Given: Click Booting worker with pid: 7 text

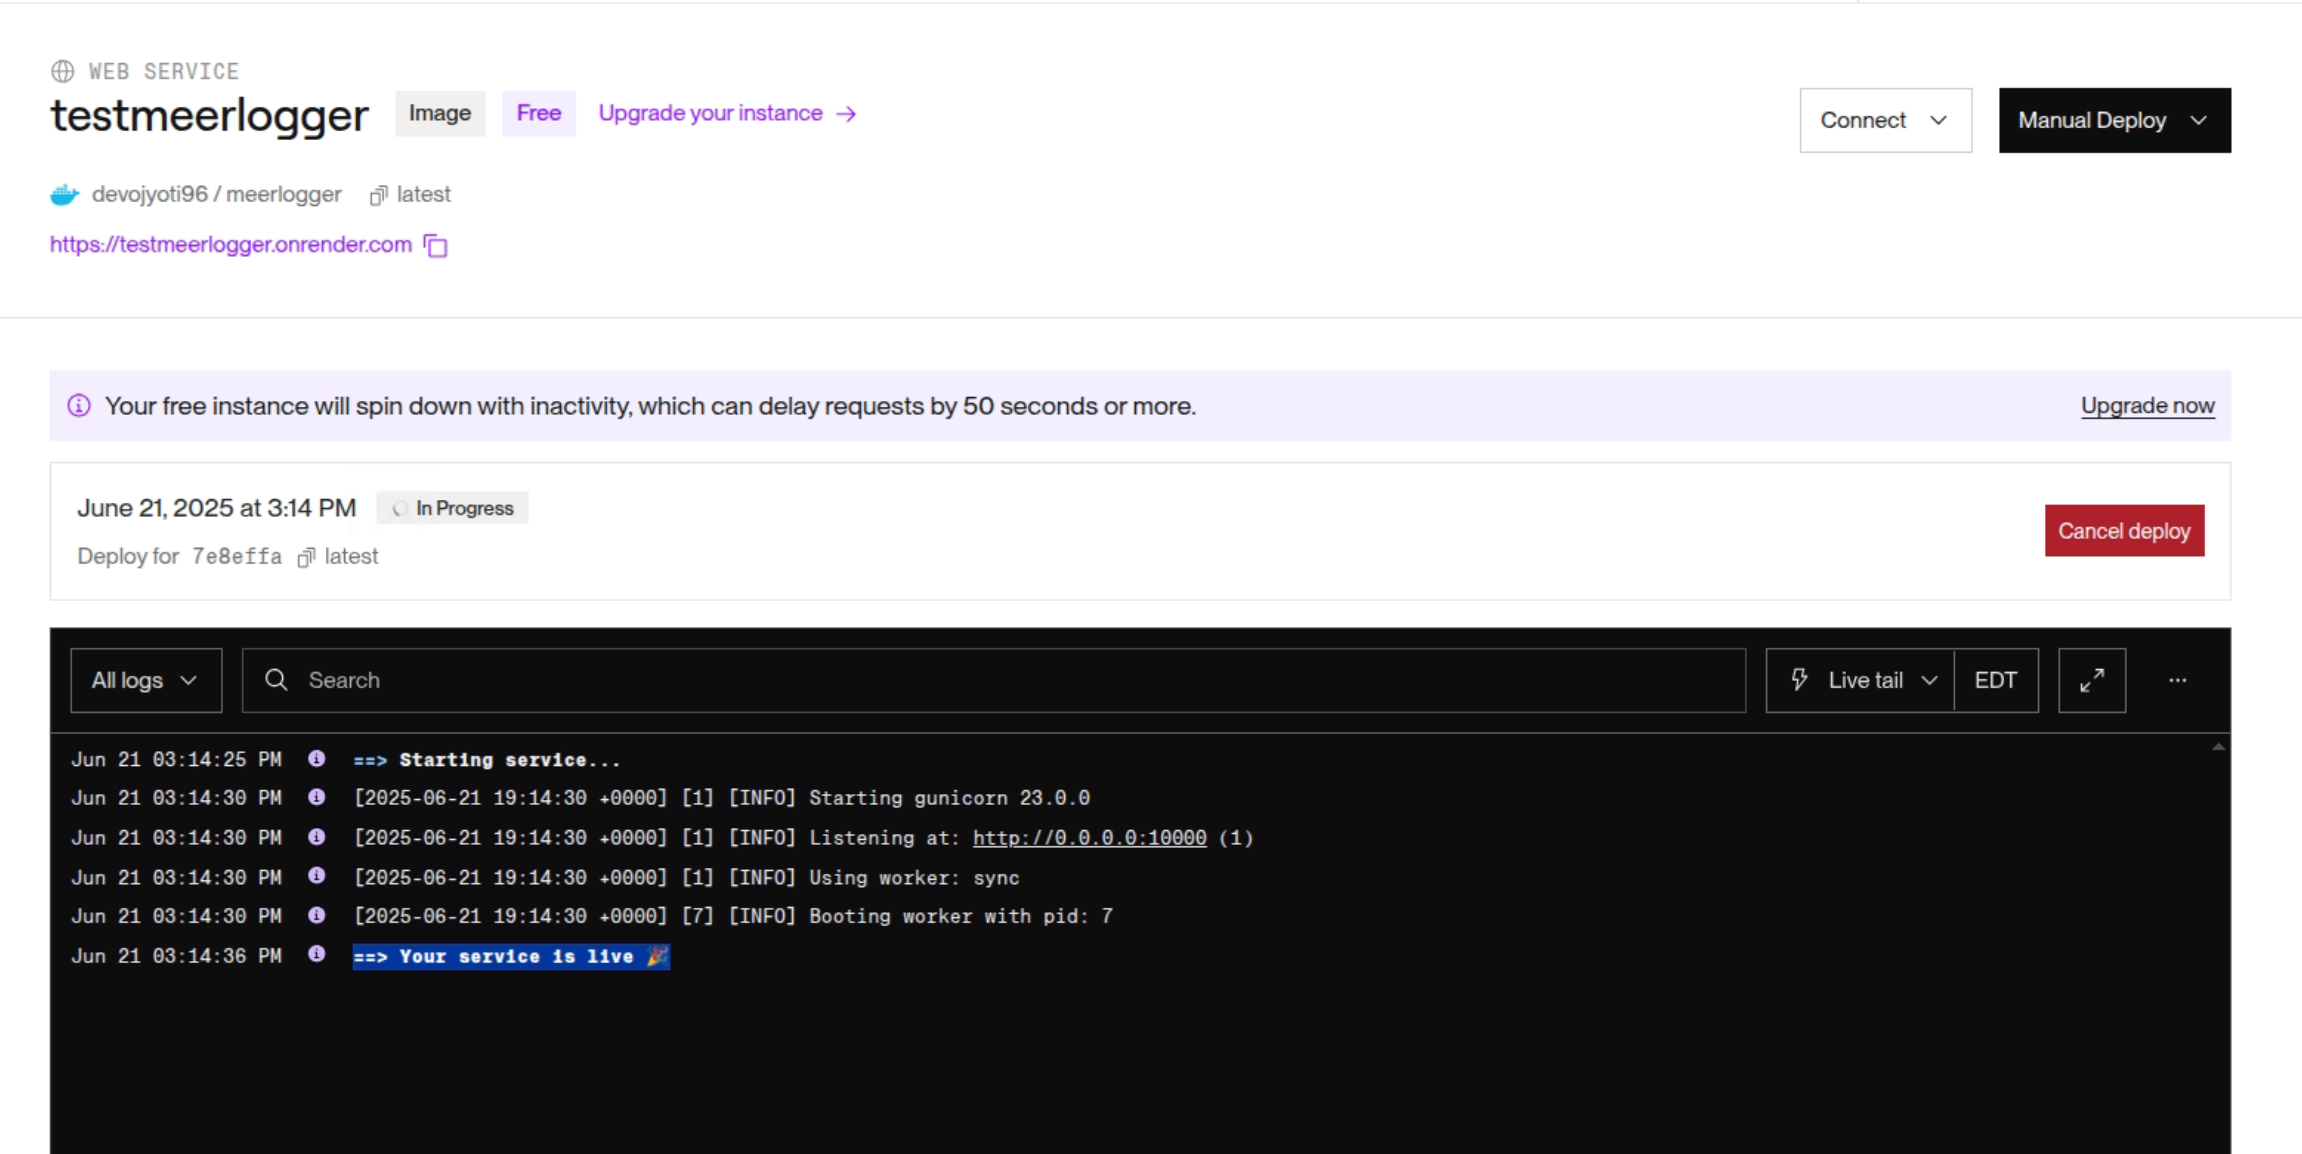Looking at the screenshot, I should pyautogui.click(x=961, y=916).
